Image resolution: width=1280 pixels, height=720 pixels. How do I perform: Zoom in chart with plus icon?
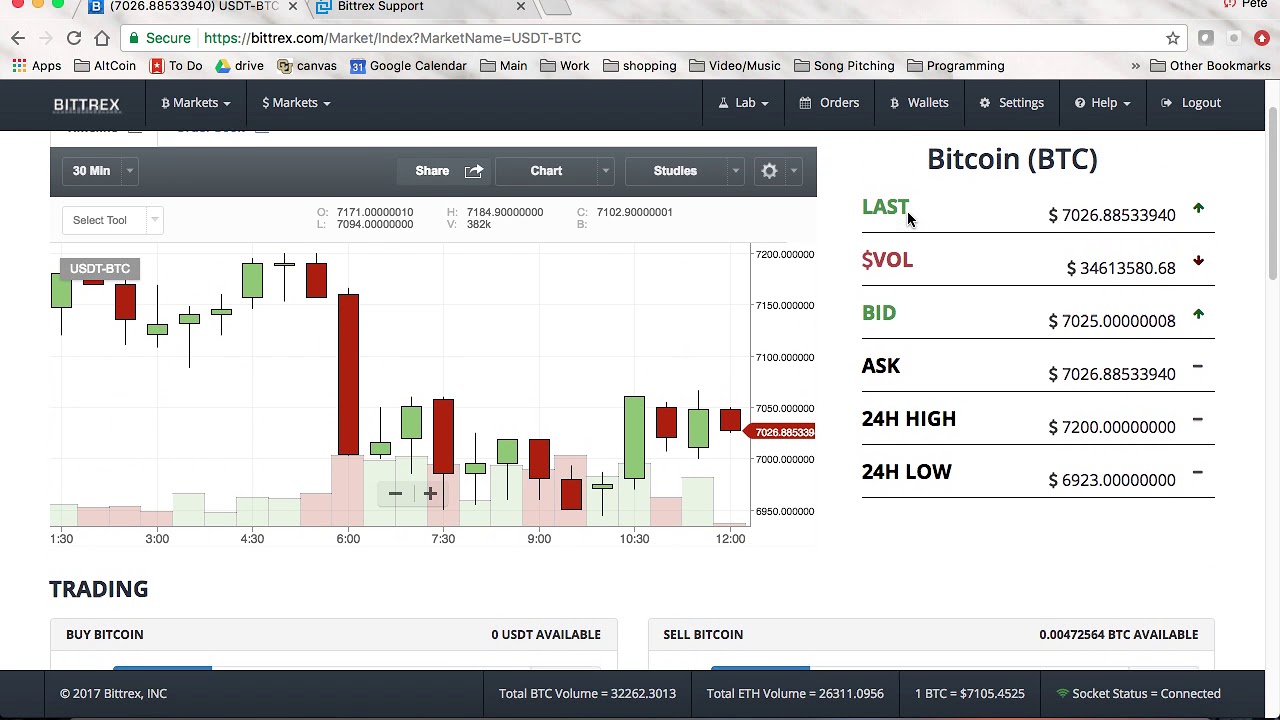[430, 493]
